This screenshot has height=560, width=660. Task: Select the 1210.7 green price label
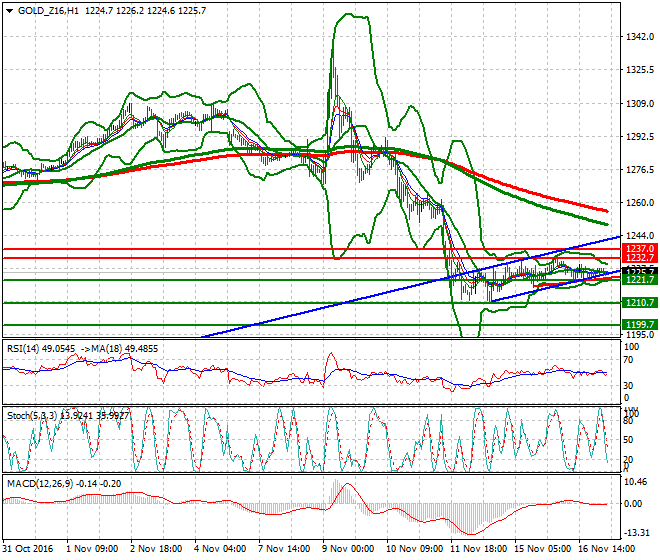pos(639,303)
